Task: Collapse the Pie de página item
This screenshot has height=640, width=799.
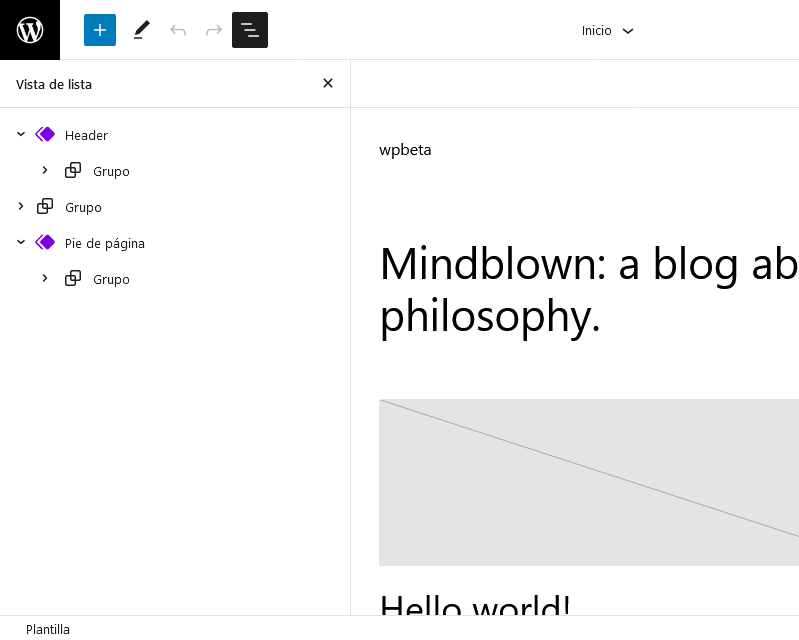Action: pos(21,243)
